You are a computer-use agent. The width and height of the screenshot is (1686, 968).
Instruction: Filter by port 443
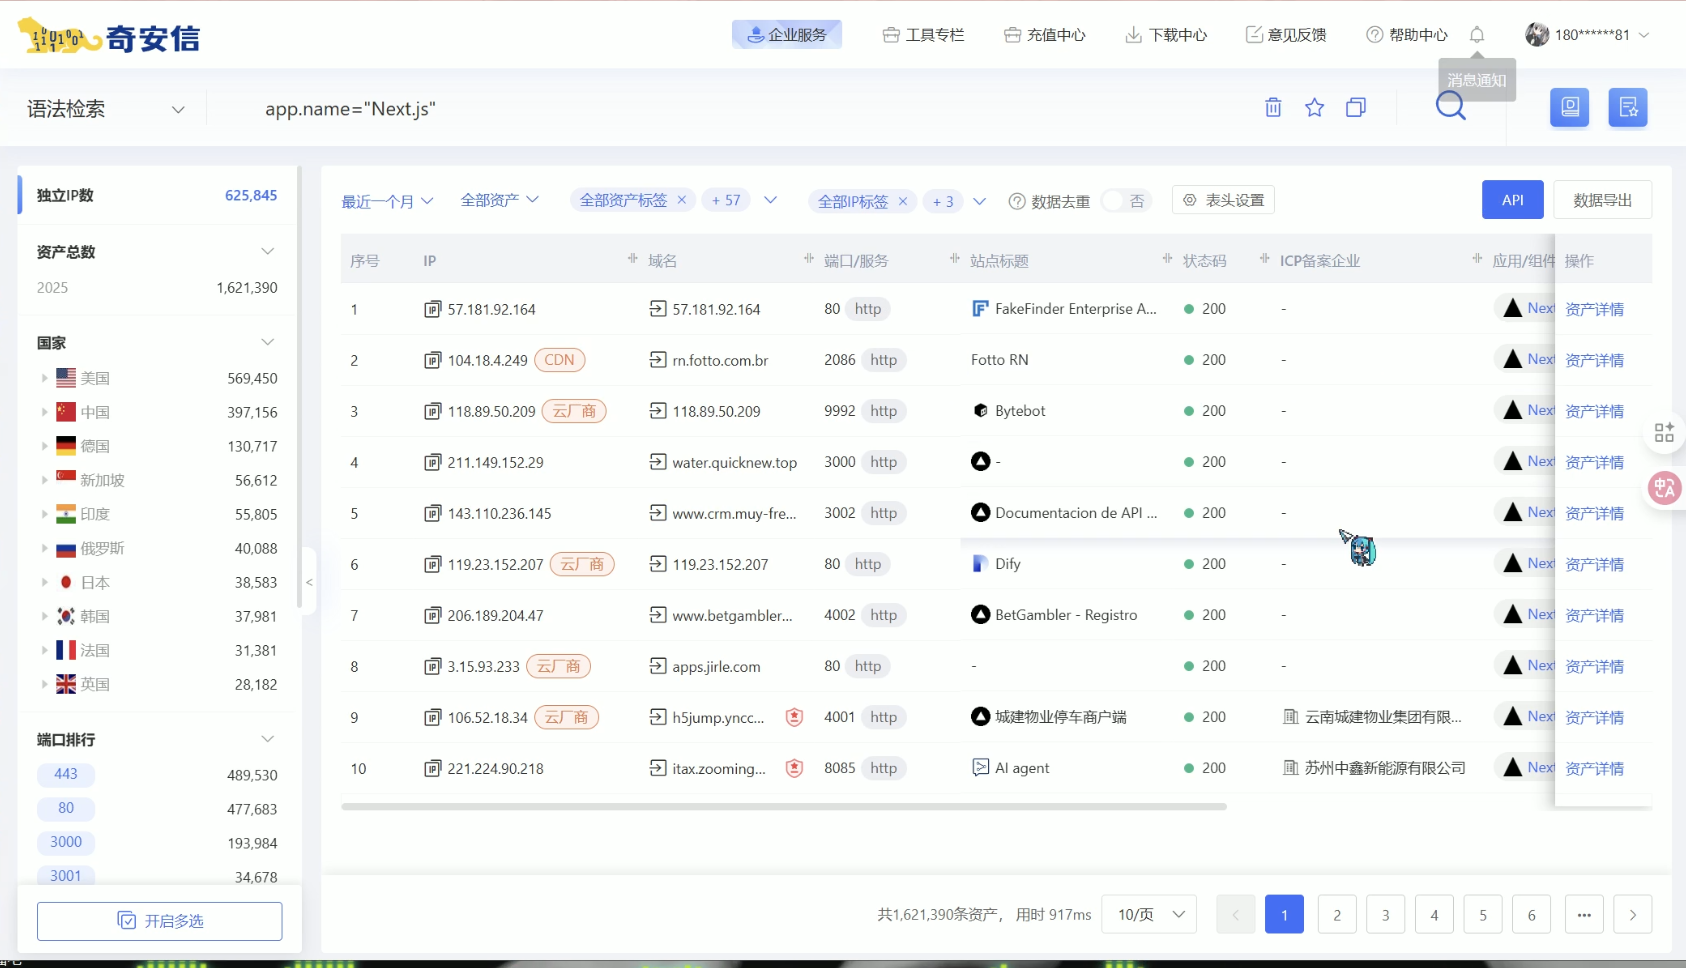pyautogui.click(x=66, y=774)
